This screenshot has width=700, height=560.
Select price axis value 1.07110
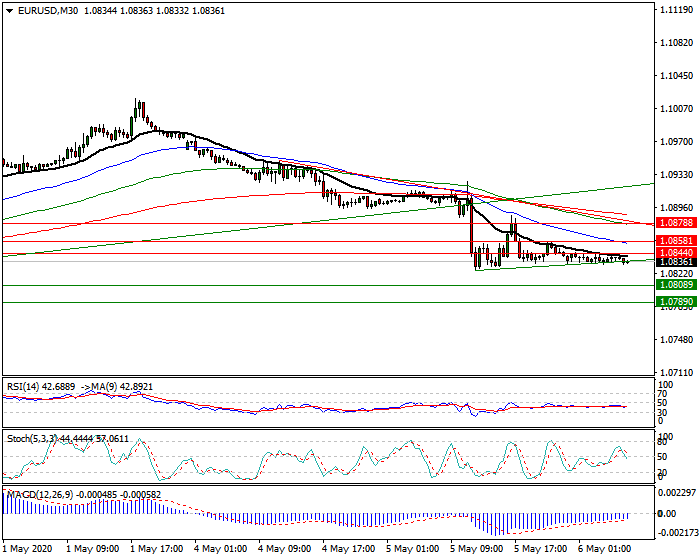677,372
